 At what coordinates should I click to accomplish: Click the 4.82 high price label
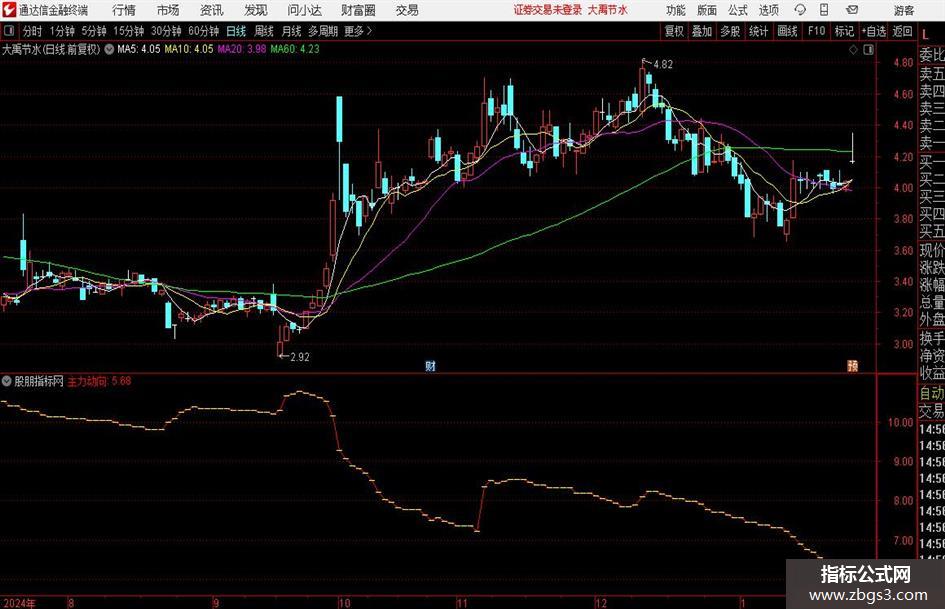tap(662, 64)
